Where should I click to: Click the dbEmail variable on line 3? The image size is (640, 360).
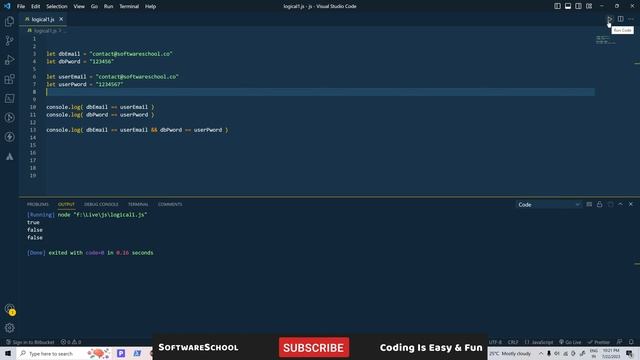[x=69, y=54]
